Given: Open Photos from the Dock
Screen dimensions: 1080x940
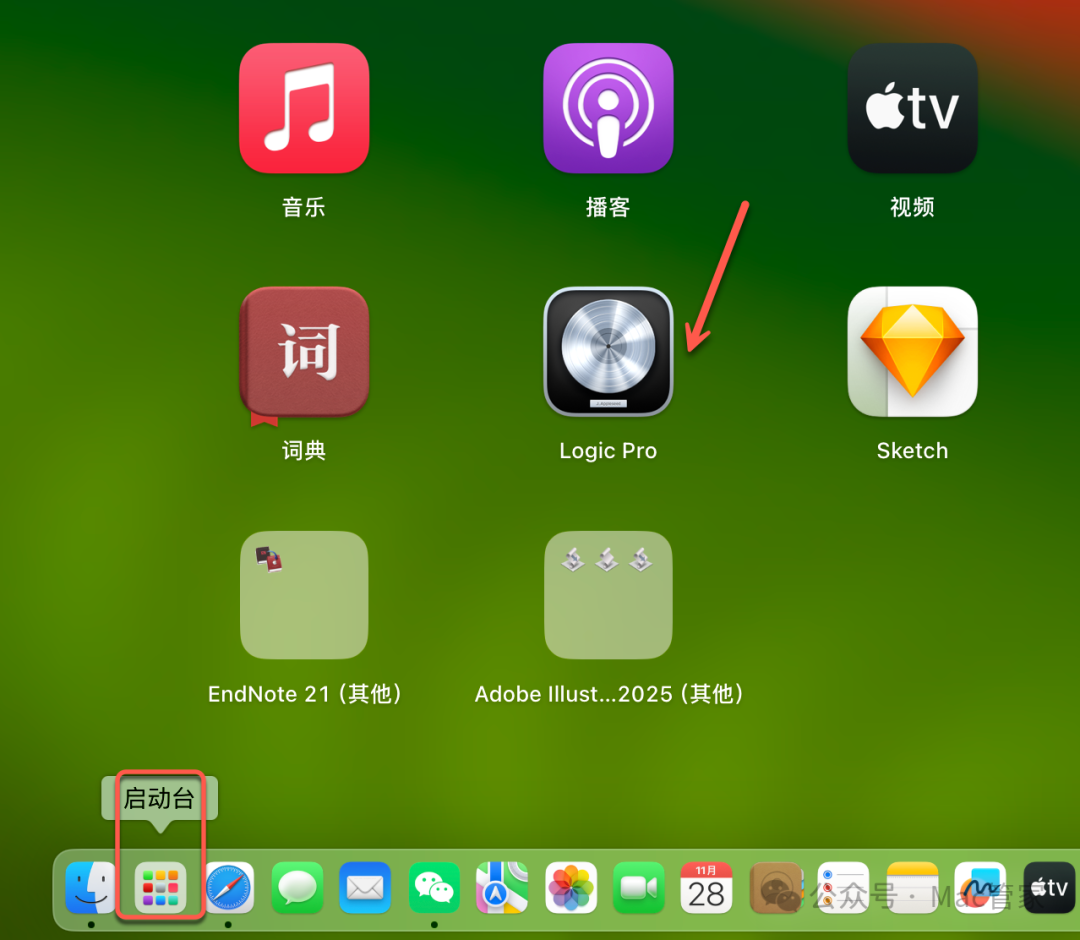Looking at the screenshot, I should click(x=570, y=888).
